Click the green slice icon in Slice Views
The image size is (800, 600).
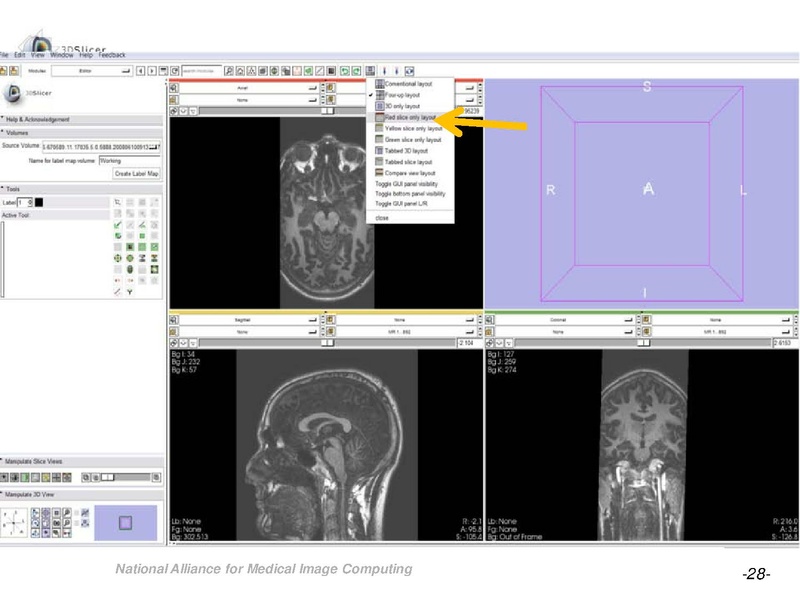25,478
